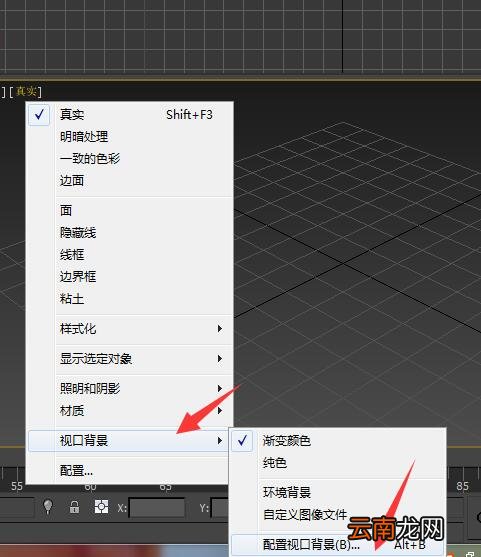Select the 面 display mode

131,210
